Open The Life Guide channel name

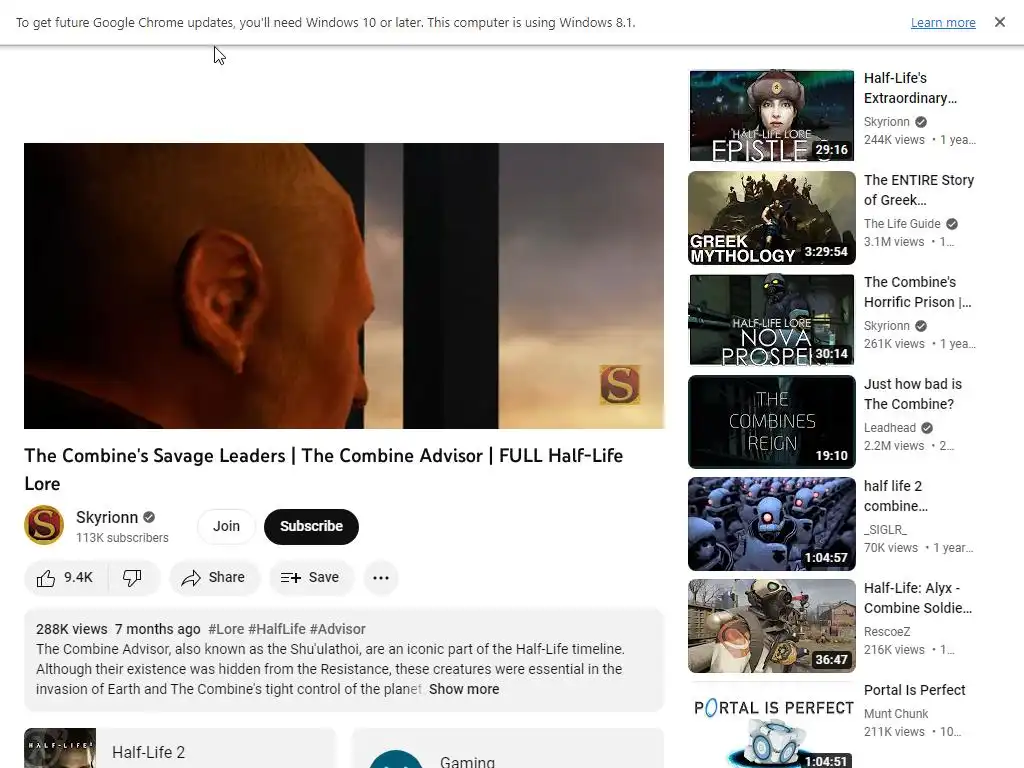tap(902, 224)
